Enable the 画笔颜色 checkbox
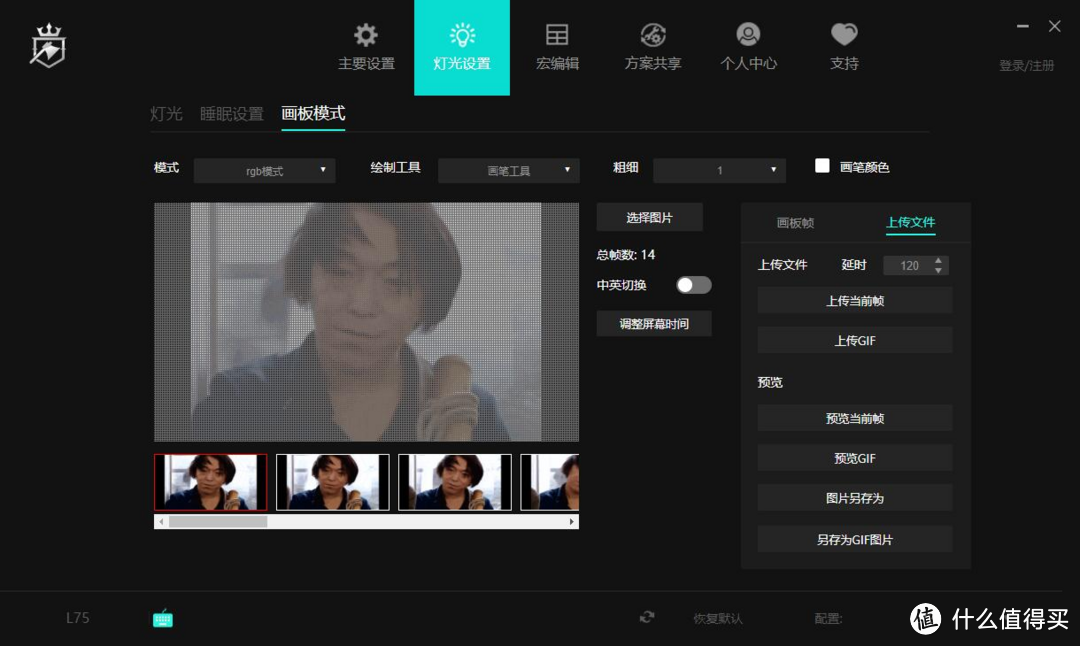 (x=822, y=166)
